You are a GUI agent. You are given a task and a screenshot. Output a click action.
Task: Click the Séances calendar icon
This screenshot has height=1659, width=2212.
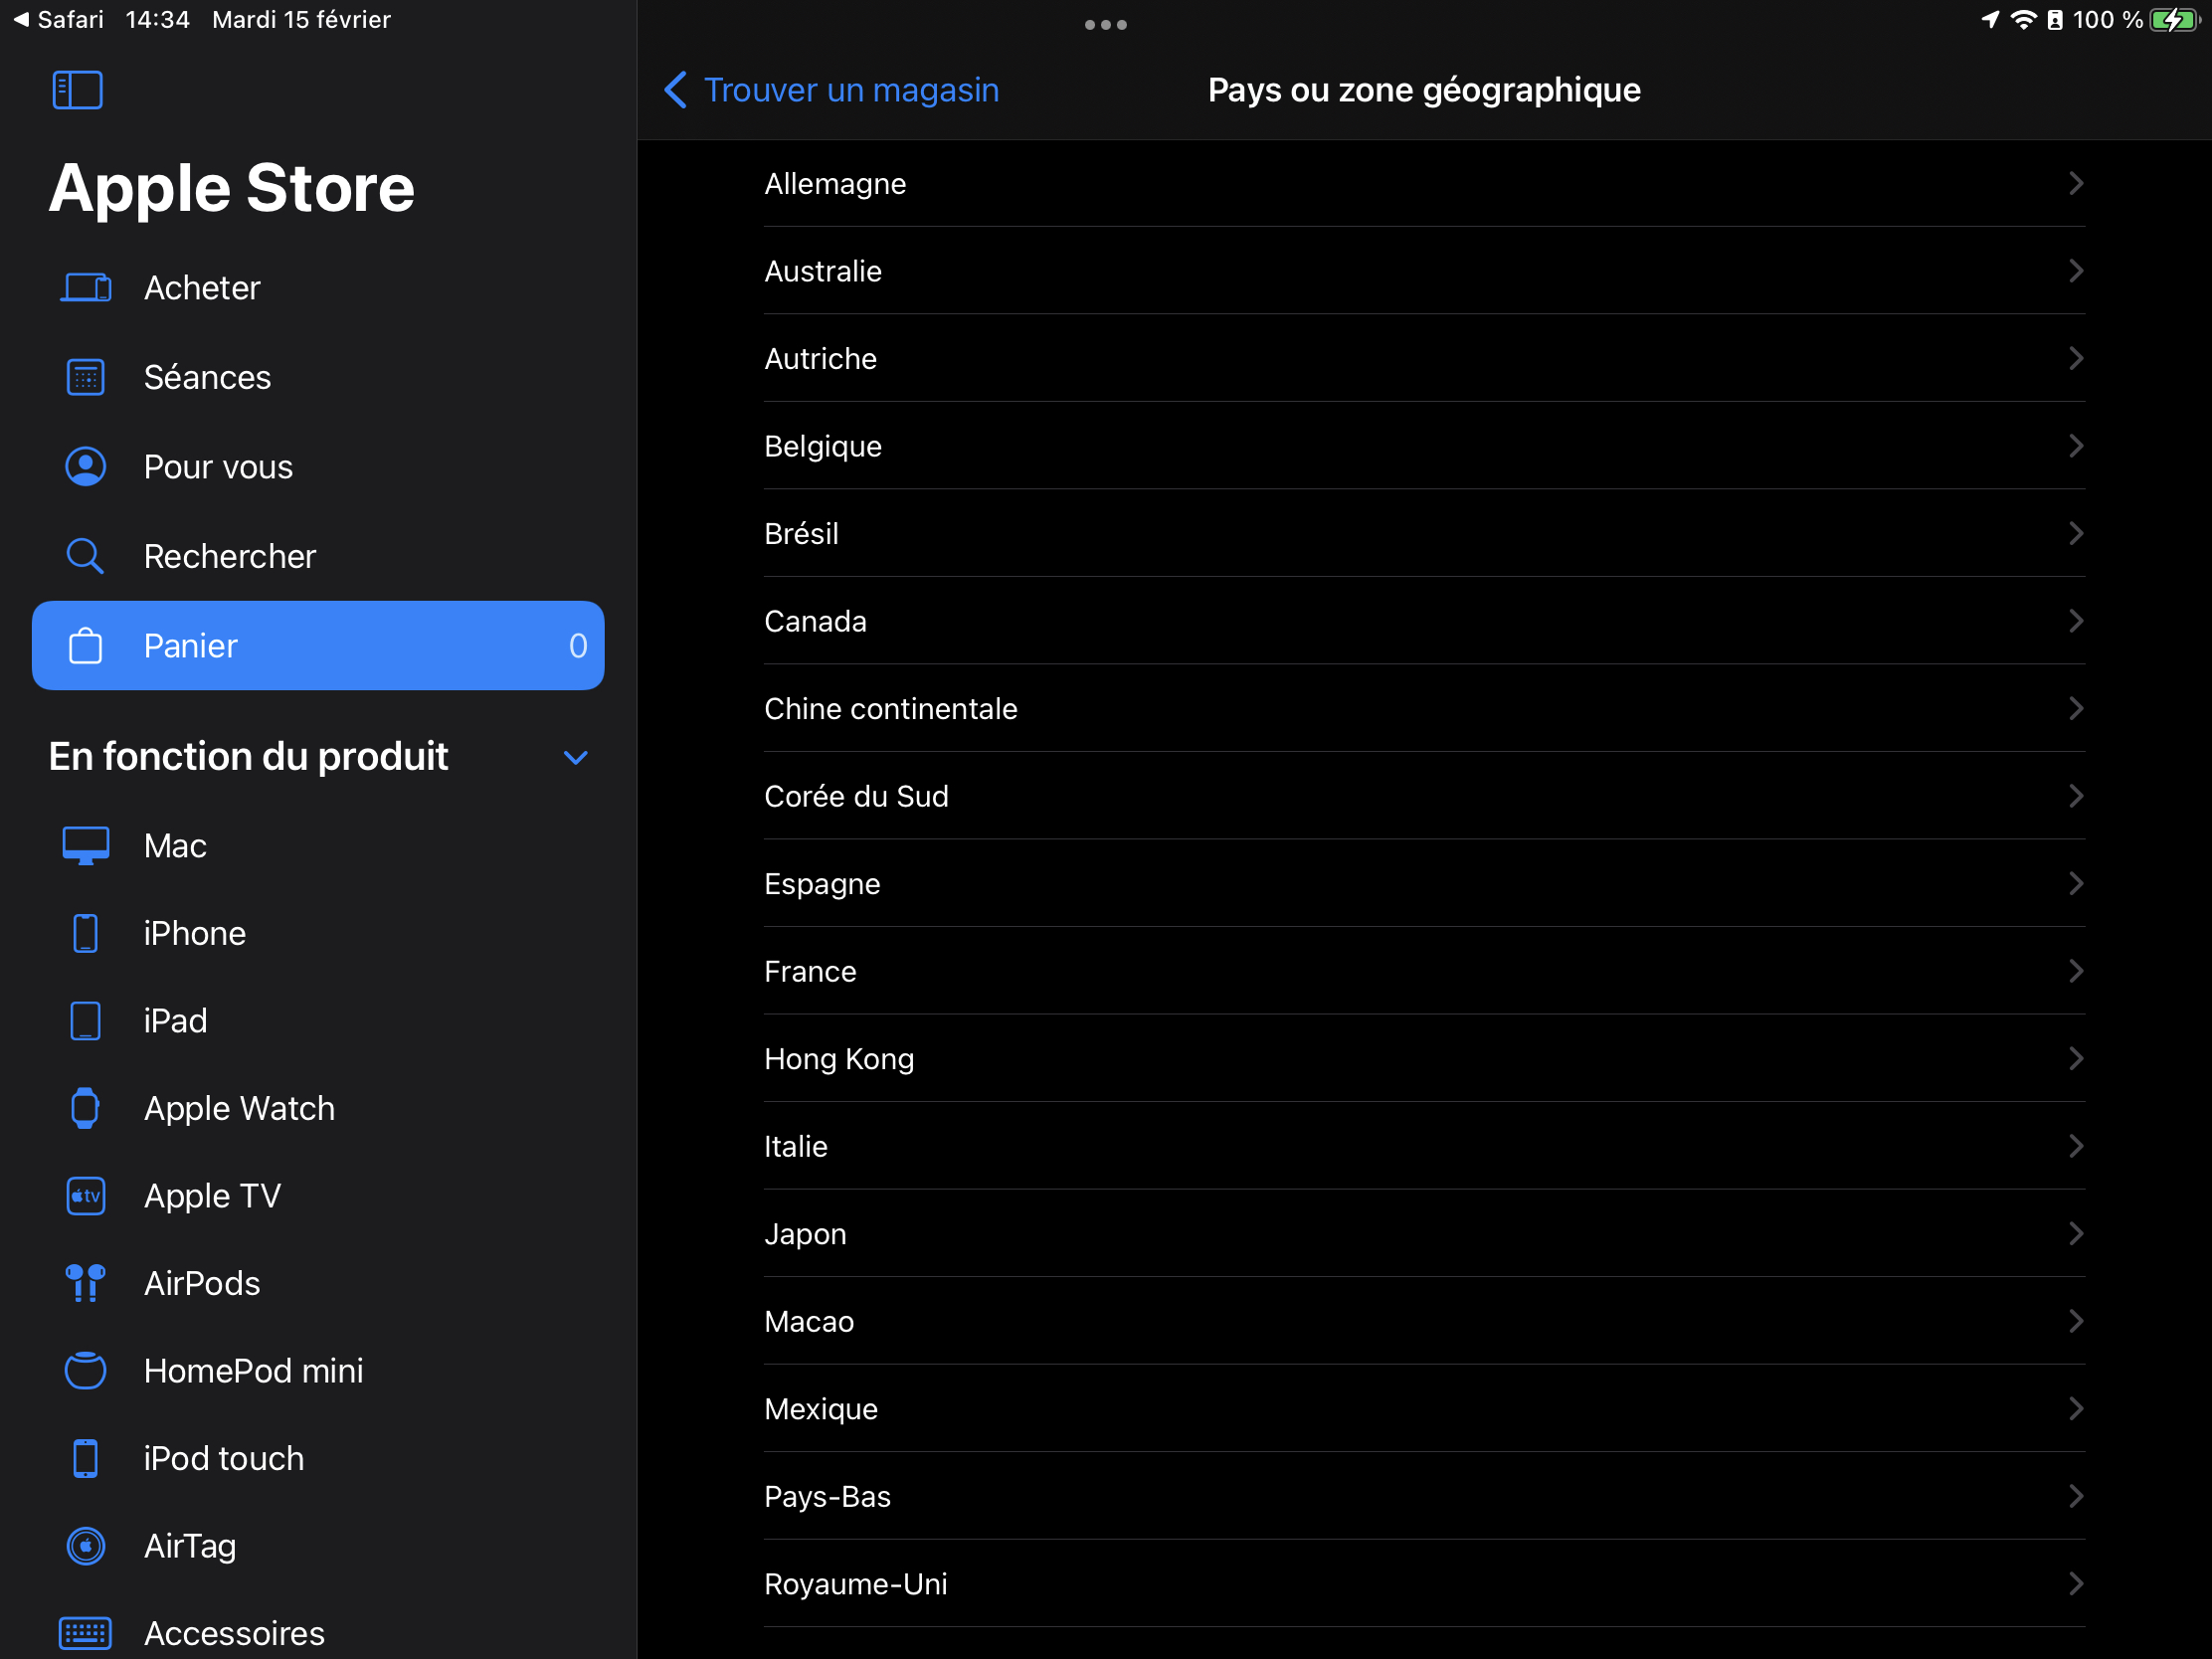click(86, 377)
